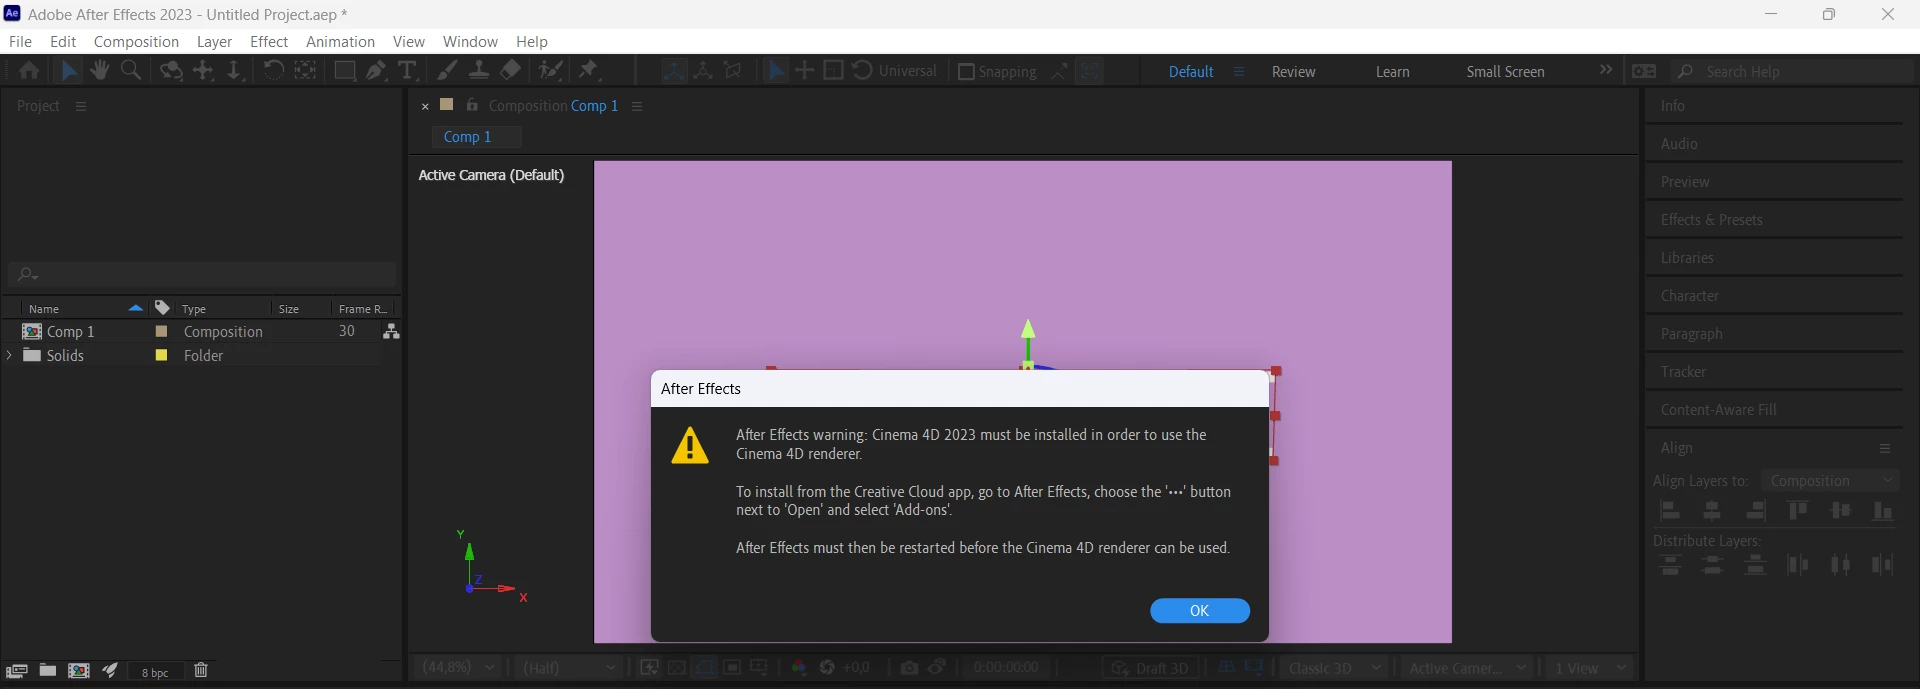Toggle Draft 3D mode
Image resolution: width=1920 pixels, height=689 pixels.
click(1150, 668)
